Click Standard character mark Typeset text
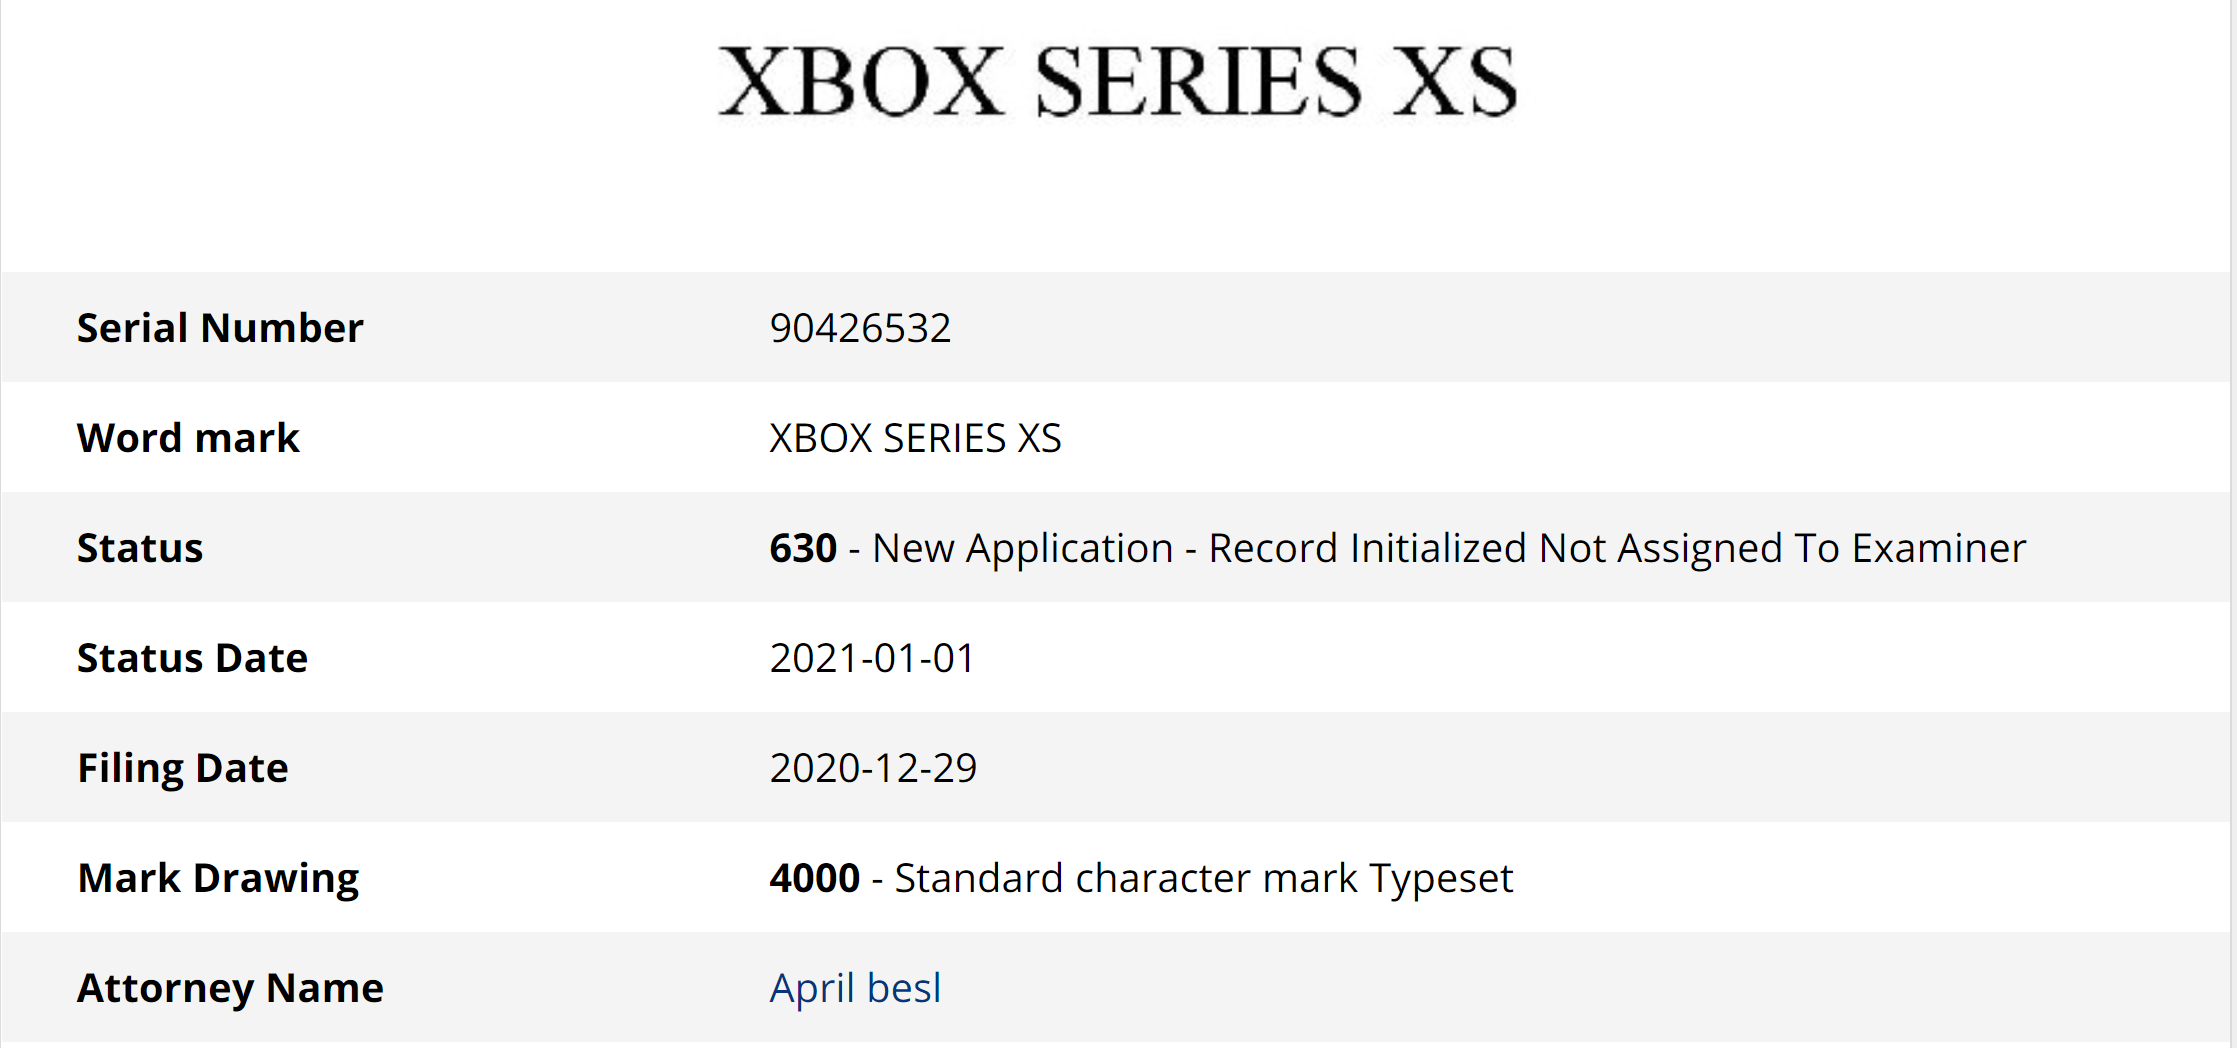This screenshot has width=2237, height=1048. pos(1204,878)
